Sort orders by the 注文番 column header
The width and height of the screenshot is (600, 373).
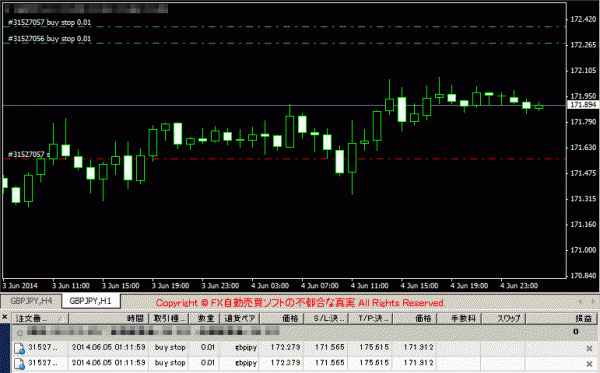(40, 318)
